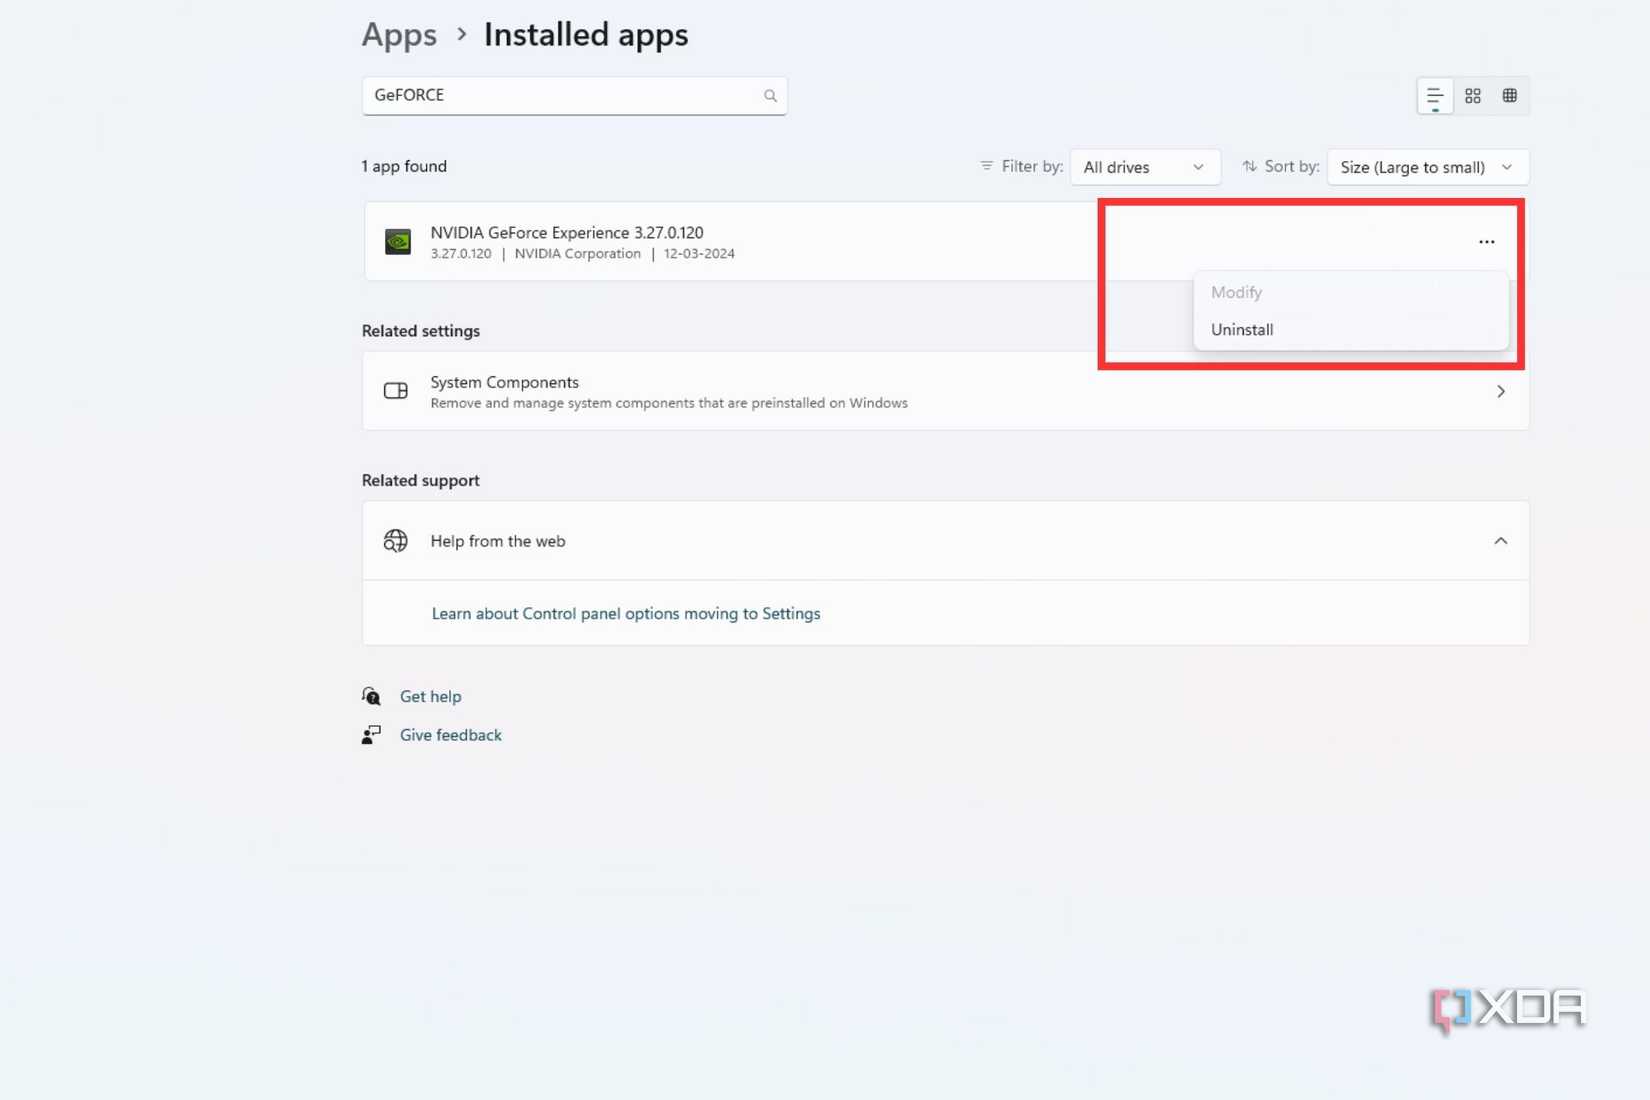Screen dimensions: 1650x1100
Task: Open the All drives filter dropdown
Action: tap(1144, 167)
